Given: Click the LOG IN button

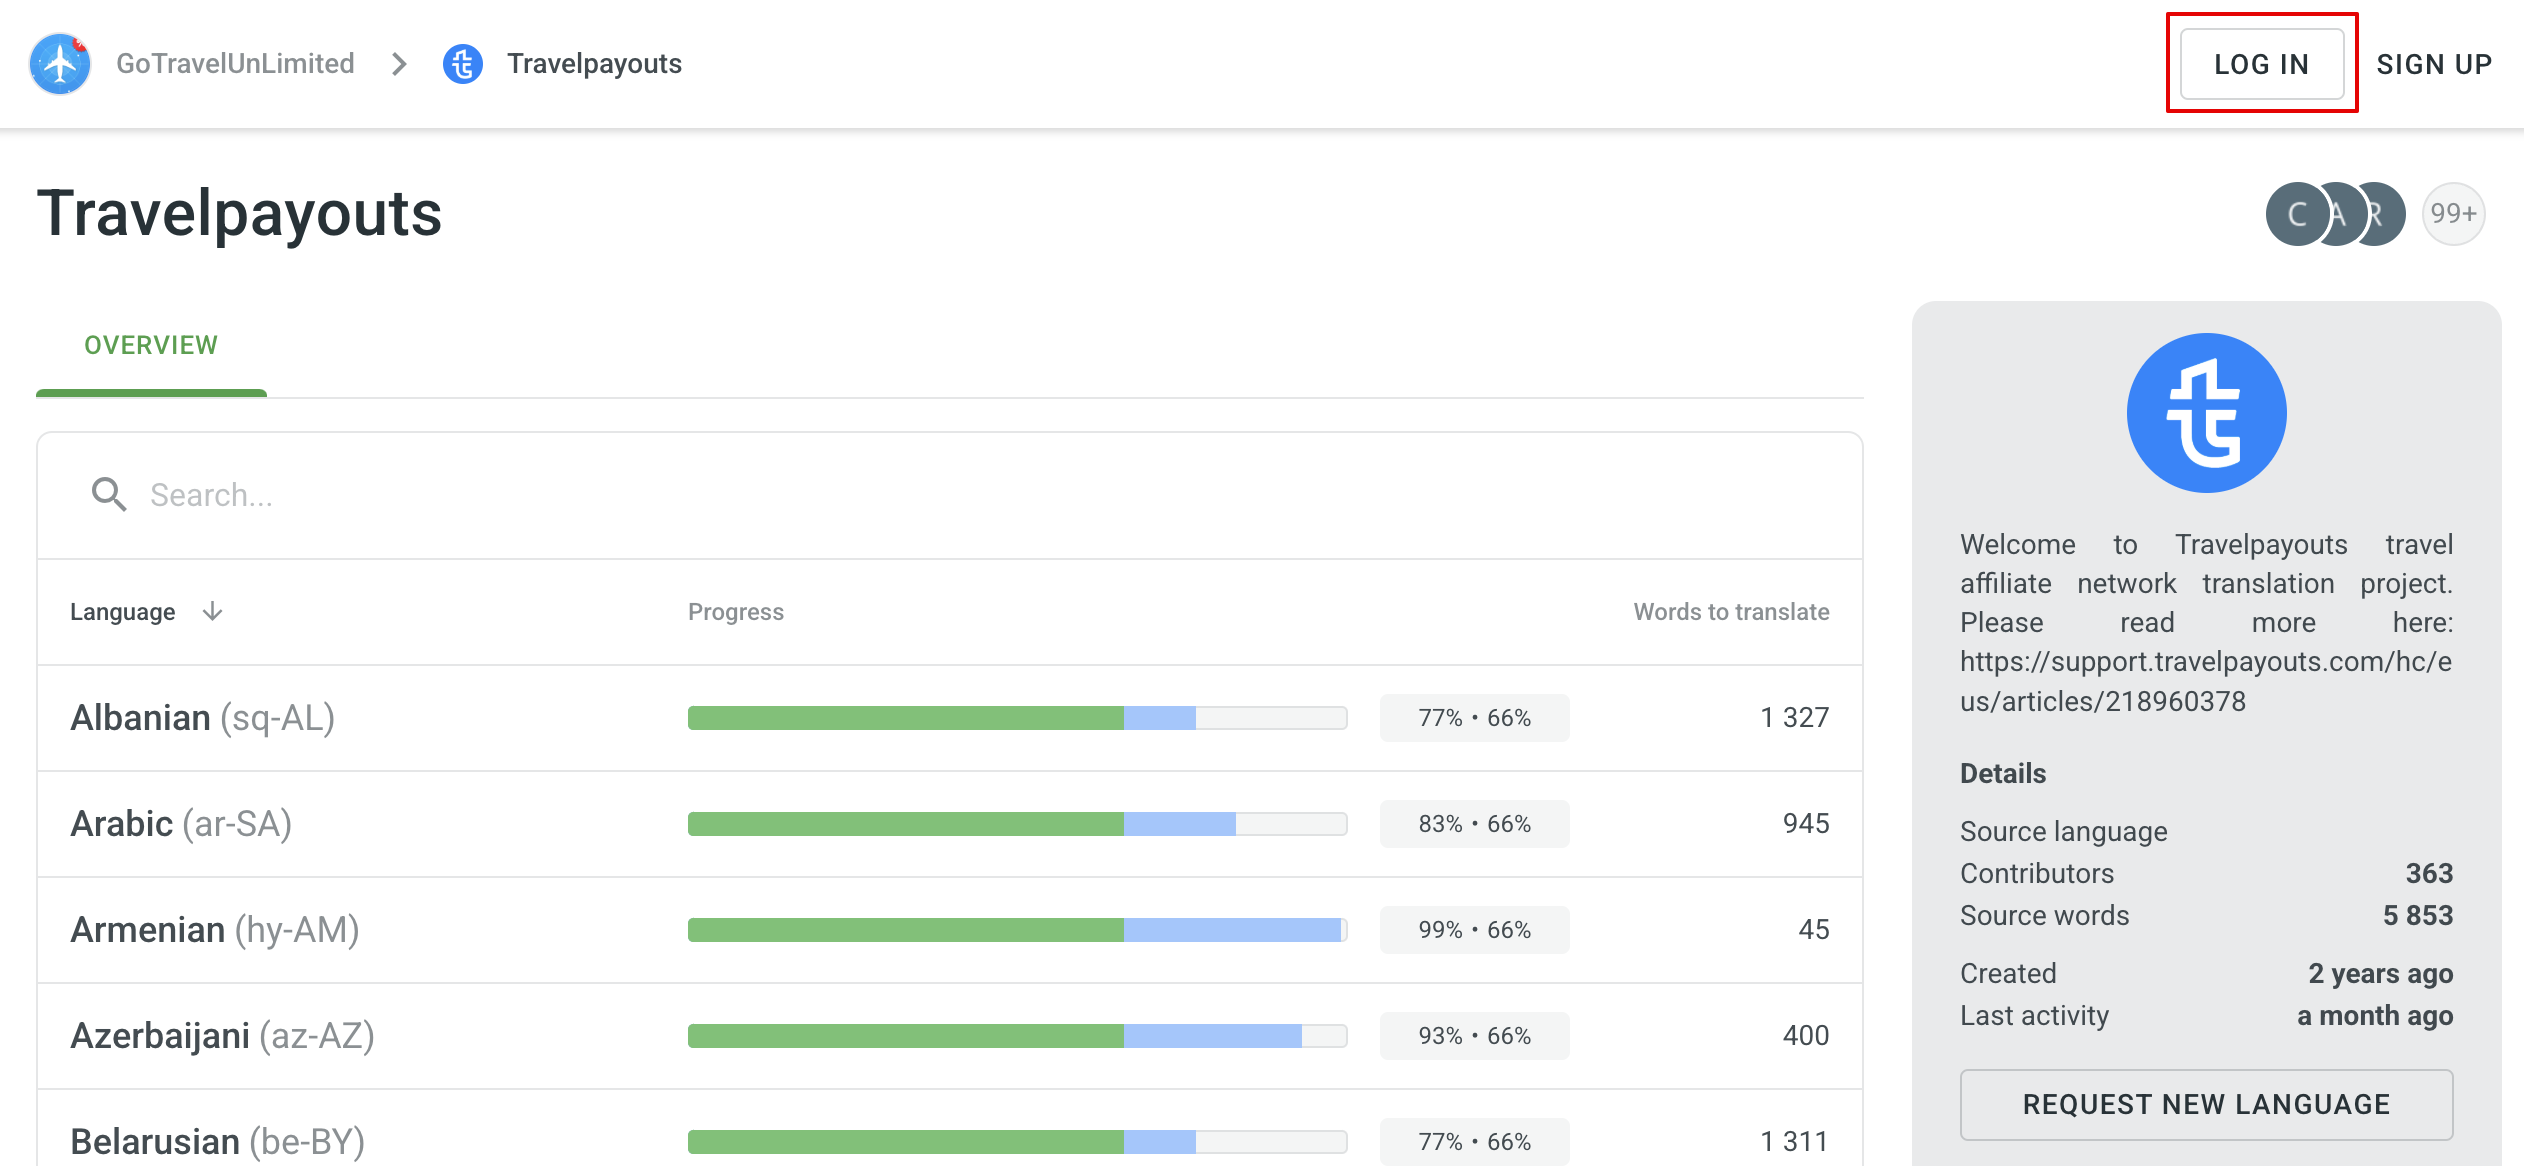Looking at the screenshot, I should pos(2262,64).
